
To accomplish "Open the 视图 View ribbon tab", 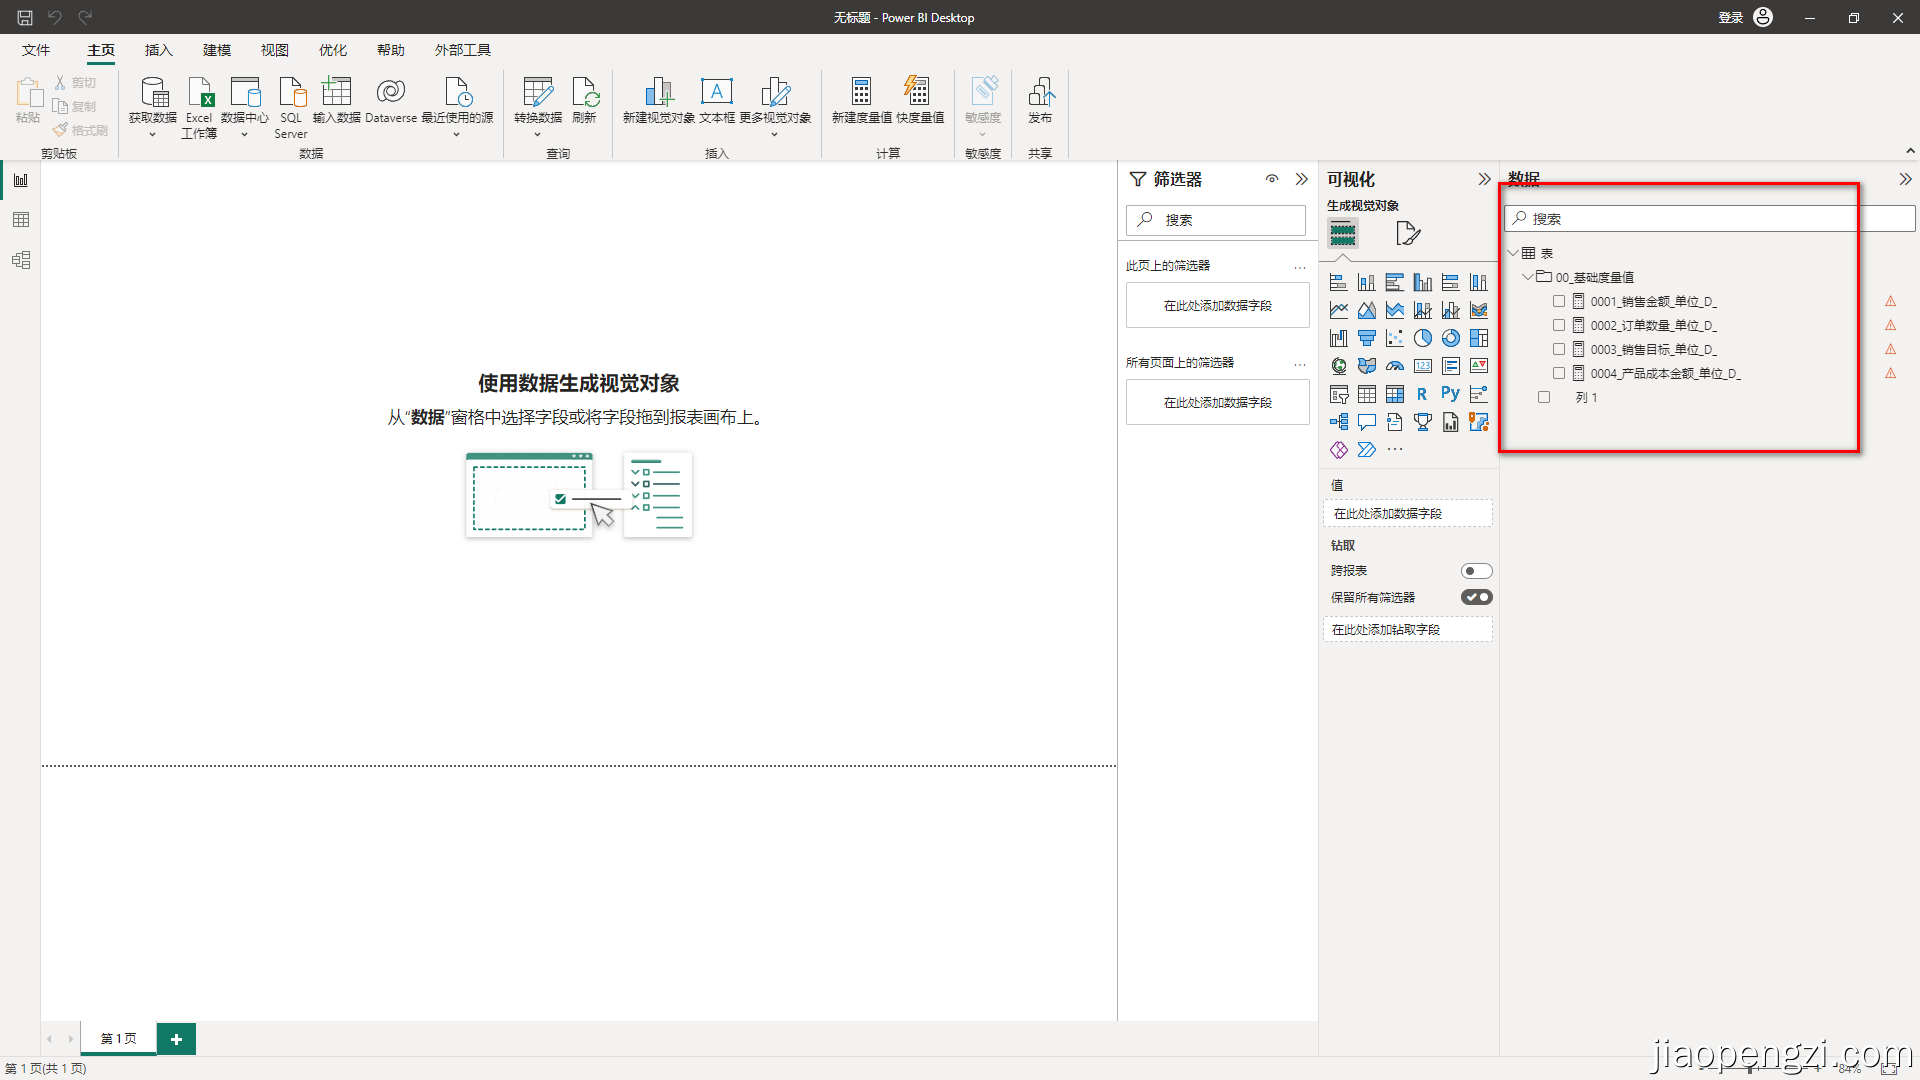I will (x=274, y=50).
